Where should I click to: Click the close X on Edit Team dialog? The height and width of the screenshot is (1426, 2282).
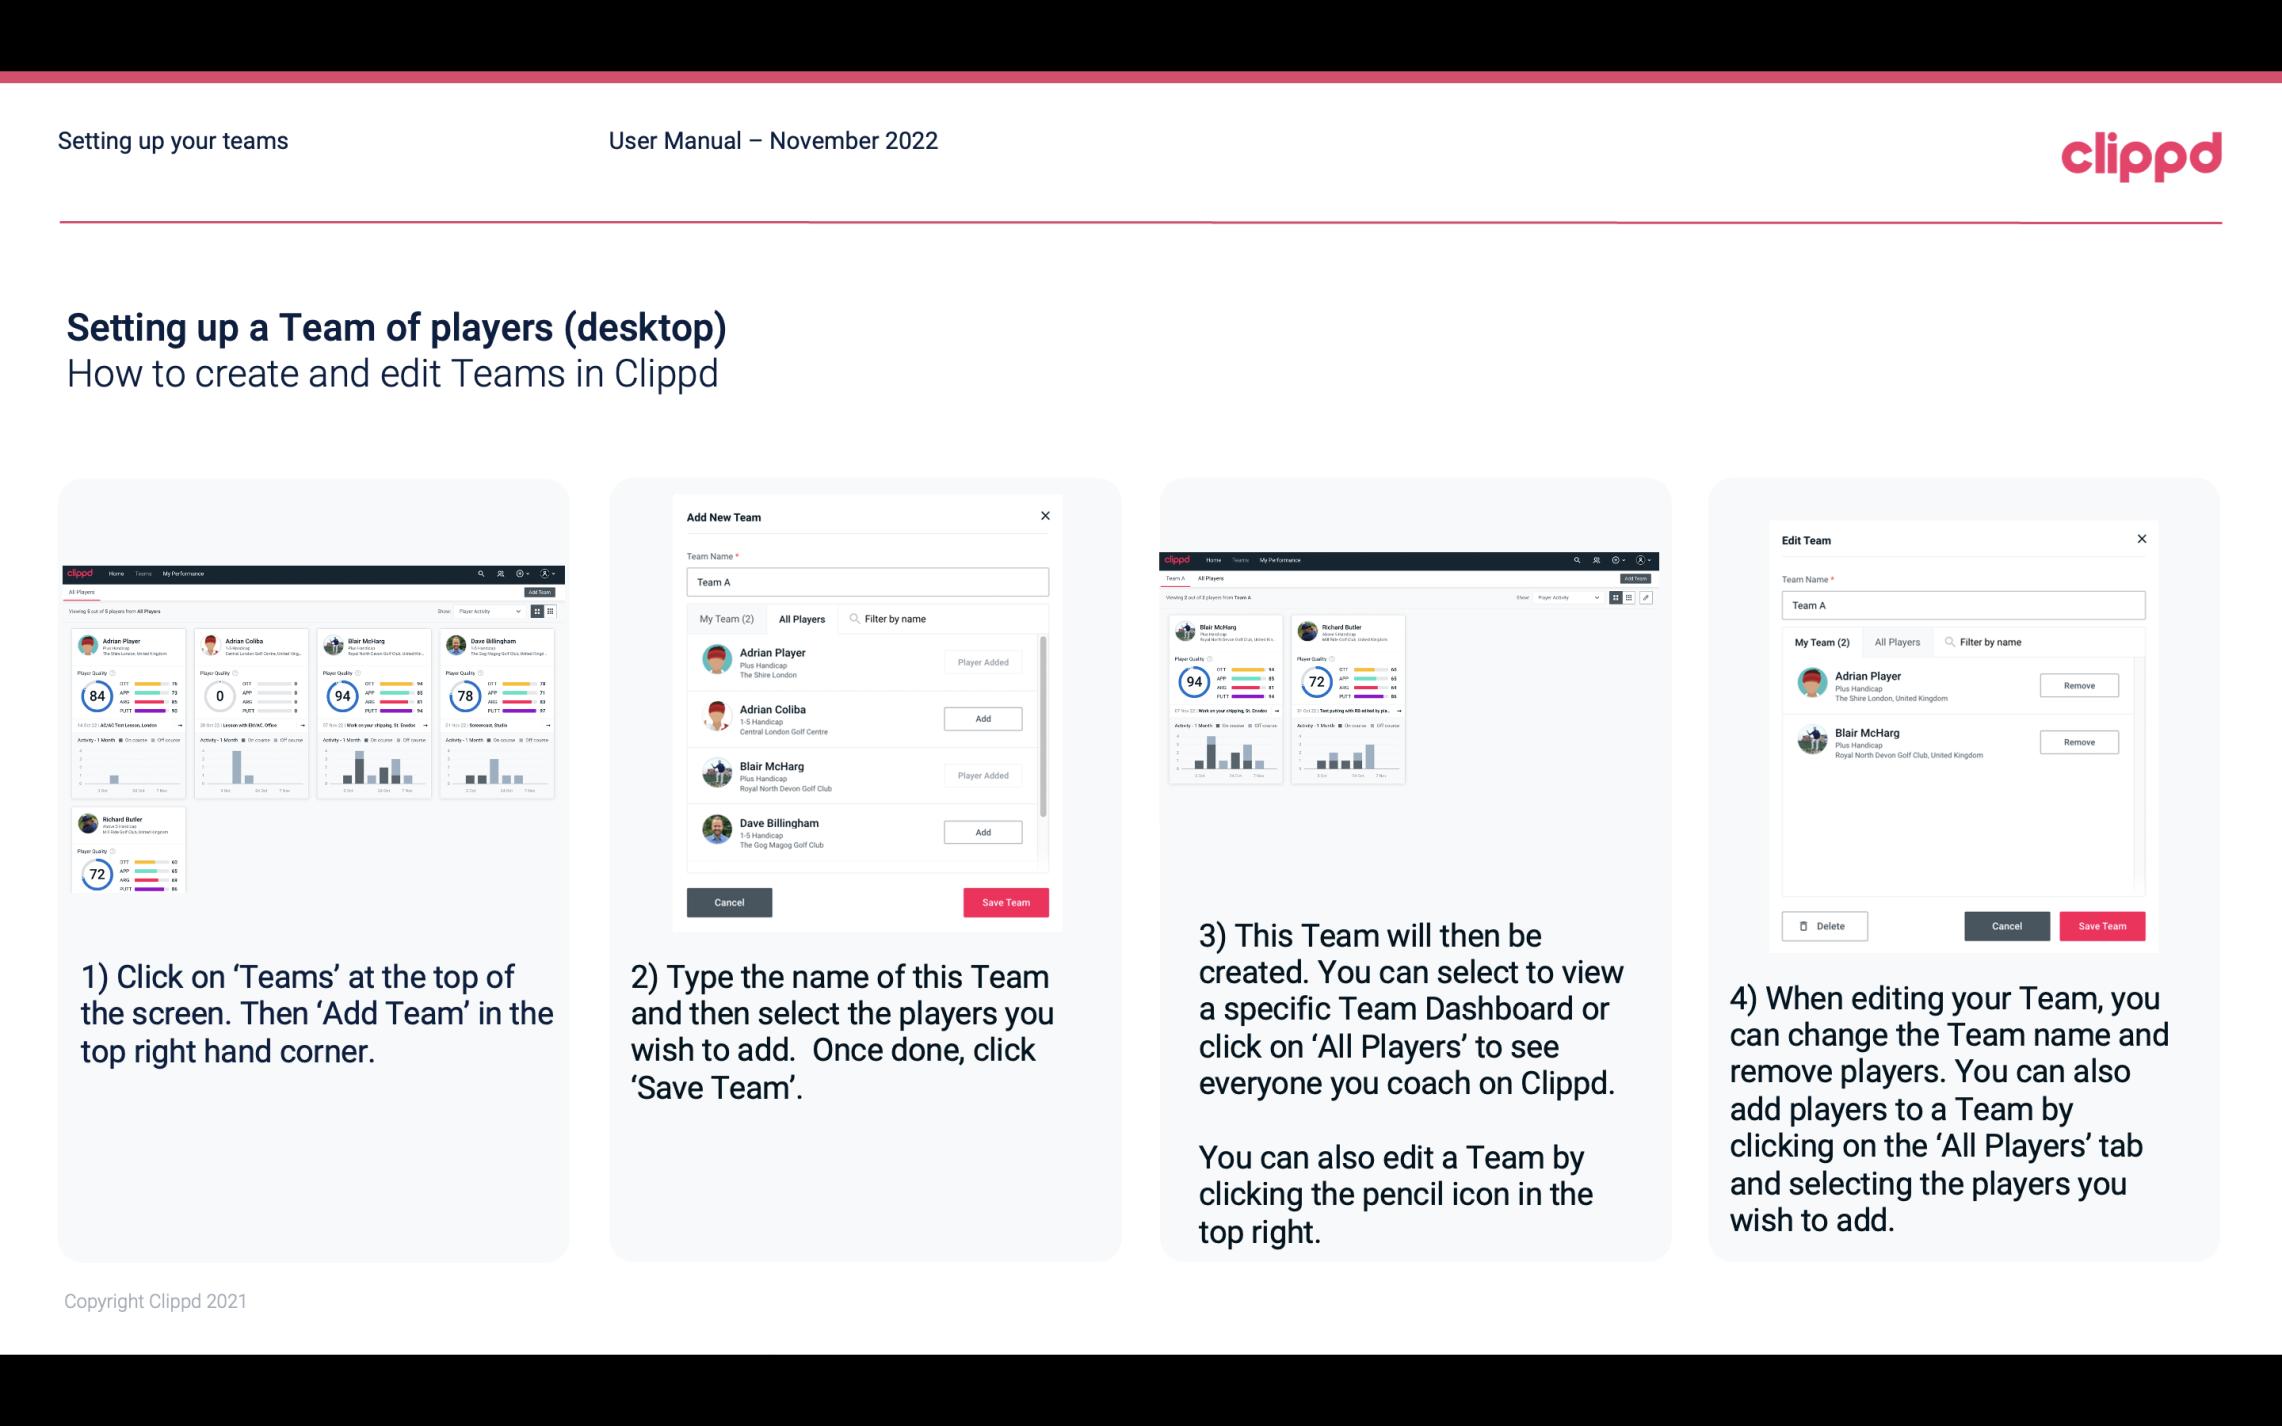2141,540
